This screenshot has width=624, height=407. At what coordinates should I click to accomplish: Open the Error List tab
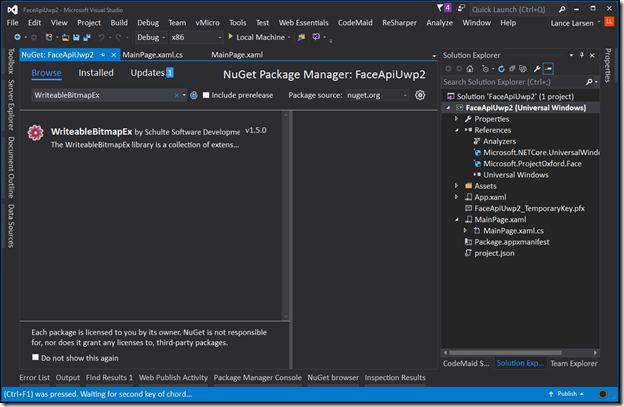click(x=35, y=378)
